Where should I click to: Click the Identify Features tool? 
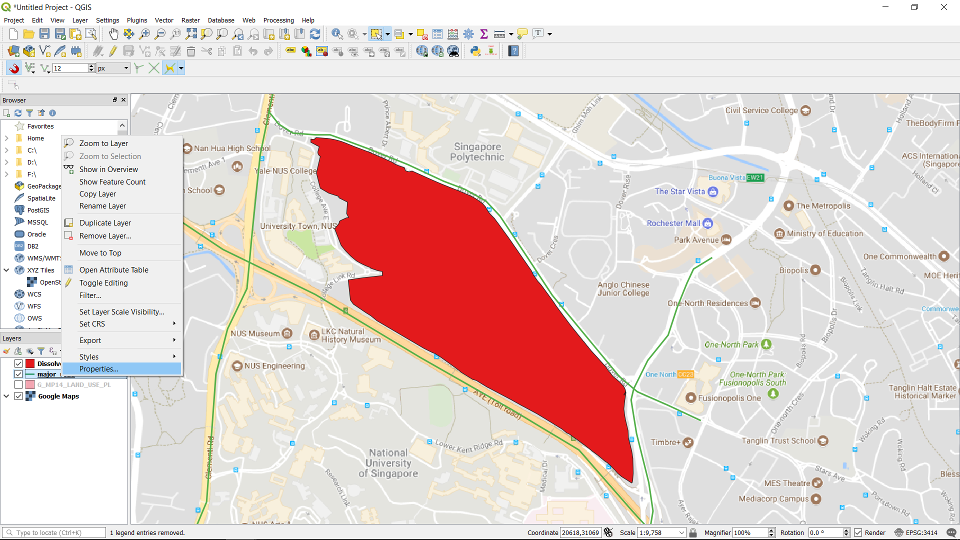(x=337, y=34)
